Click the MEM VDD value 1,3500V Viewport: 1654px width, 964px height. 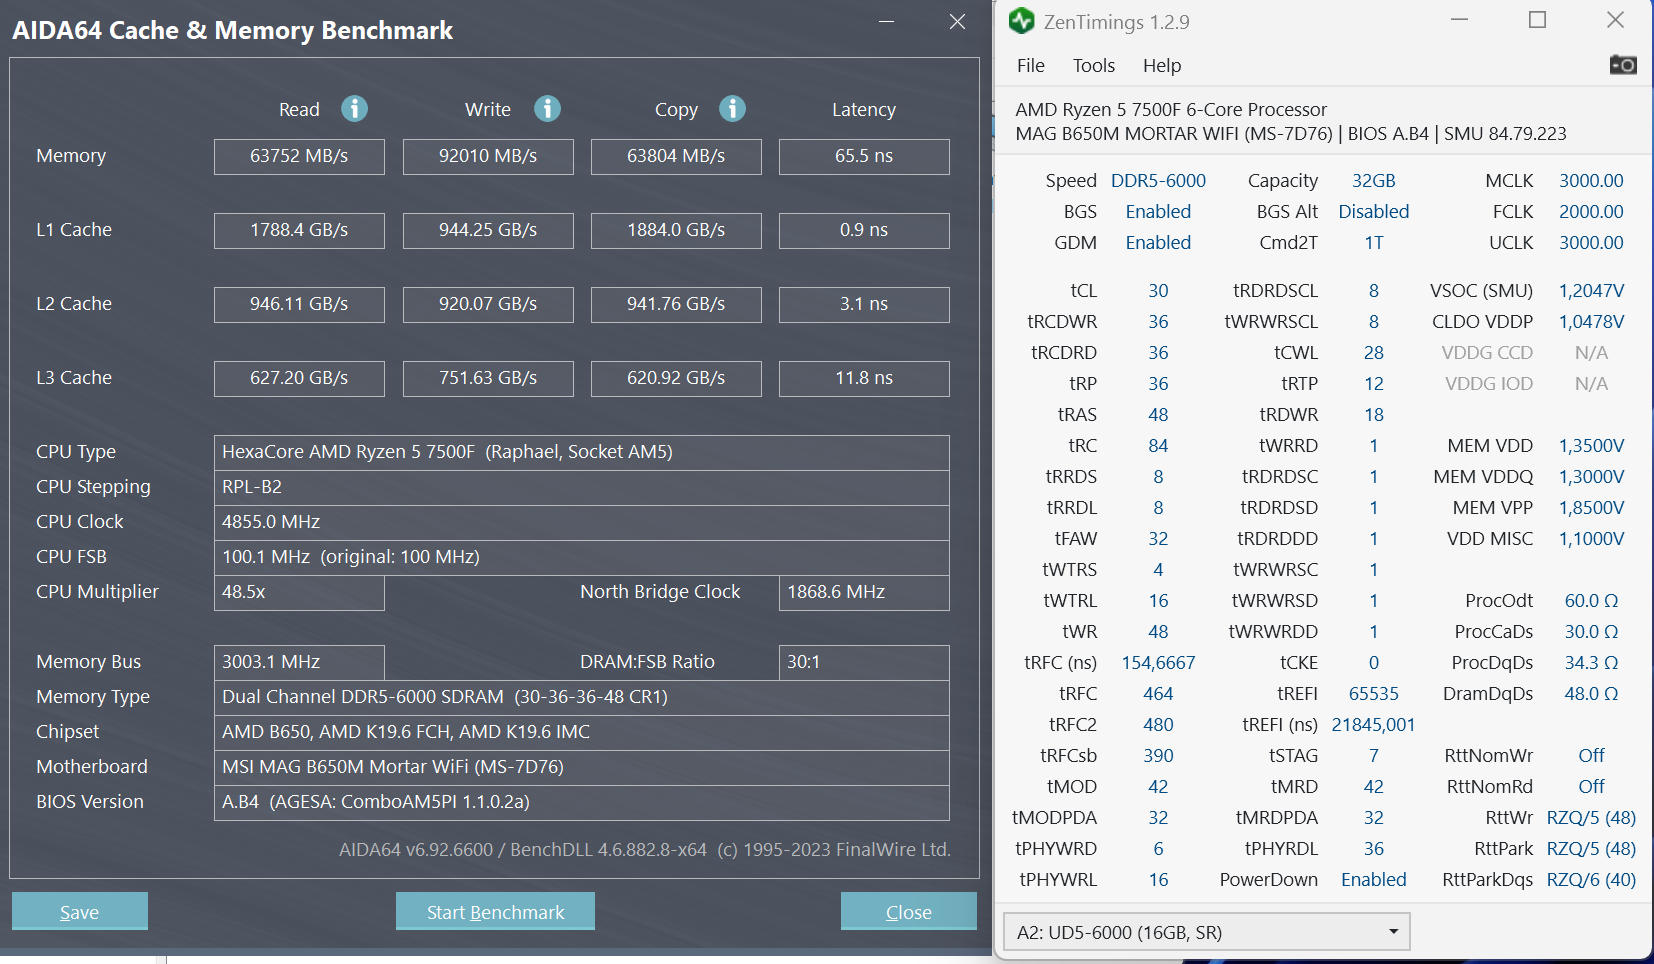click(1591, 446)
